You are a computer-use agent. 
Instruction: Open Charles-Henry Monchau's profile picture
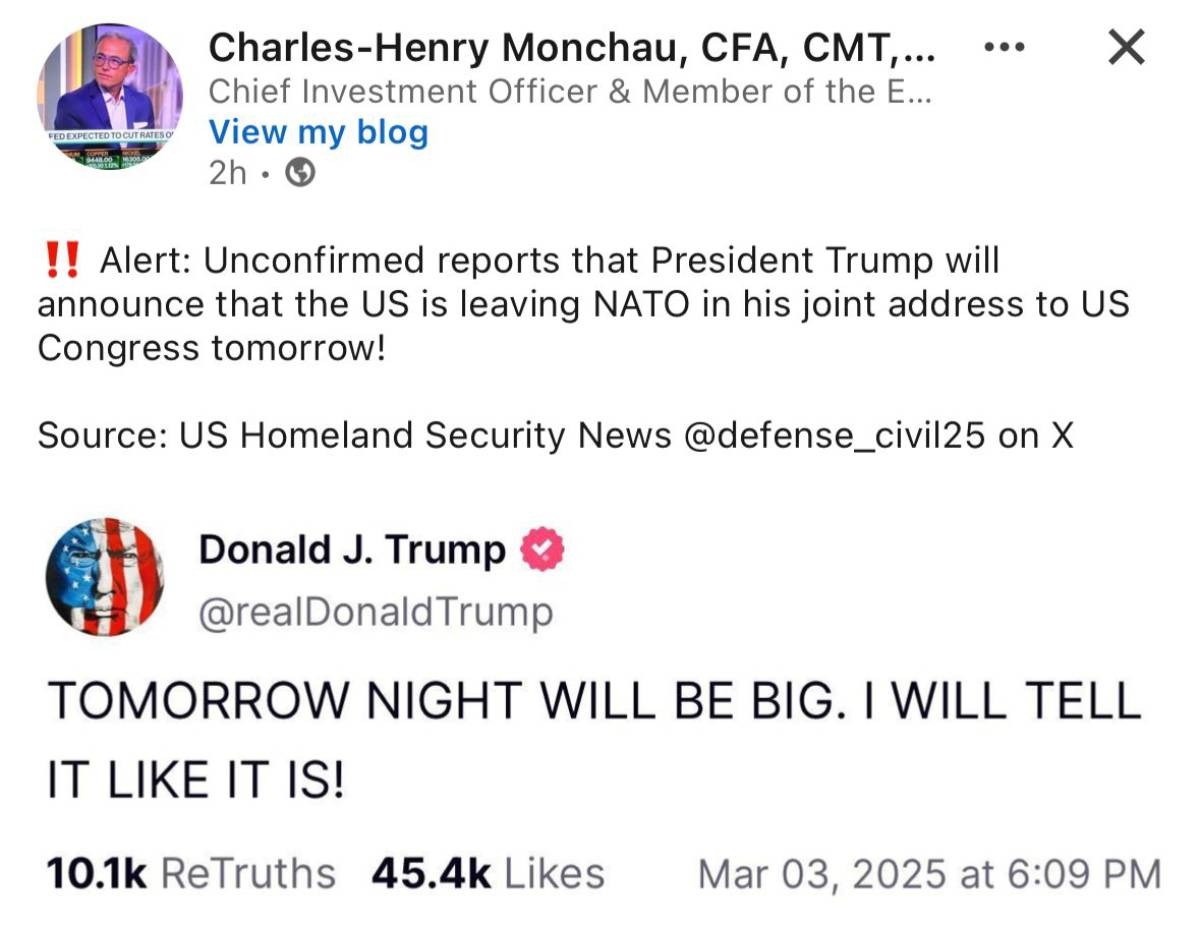click(110, 97)
